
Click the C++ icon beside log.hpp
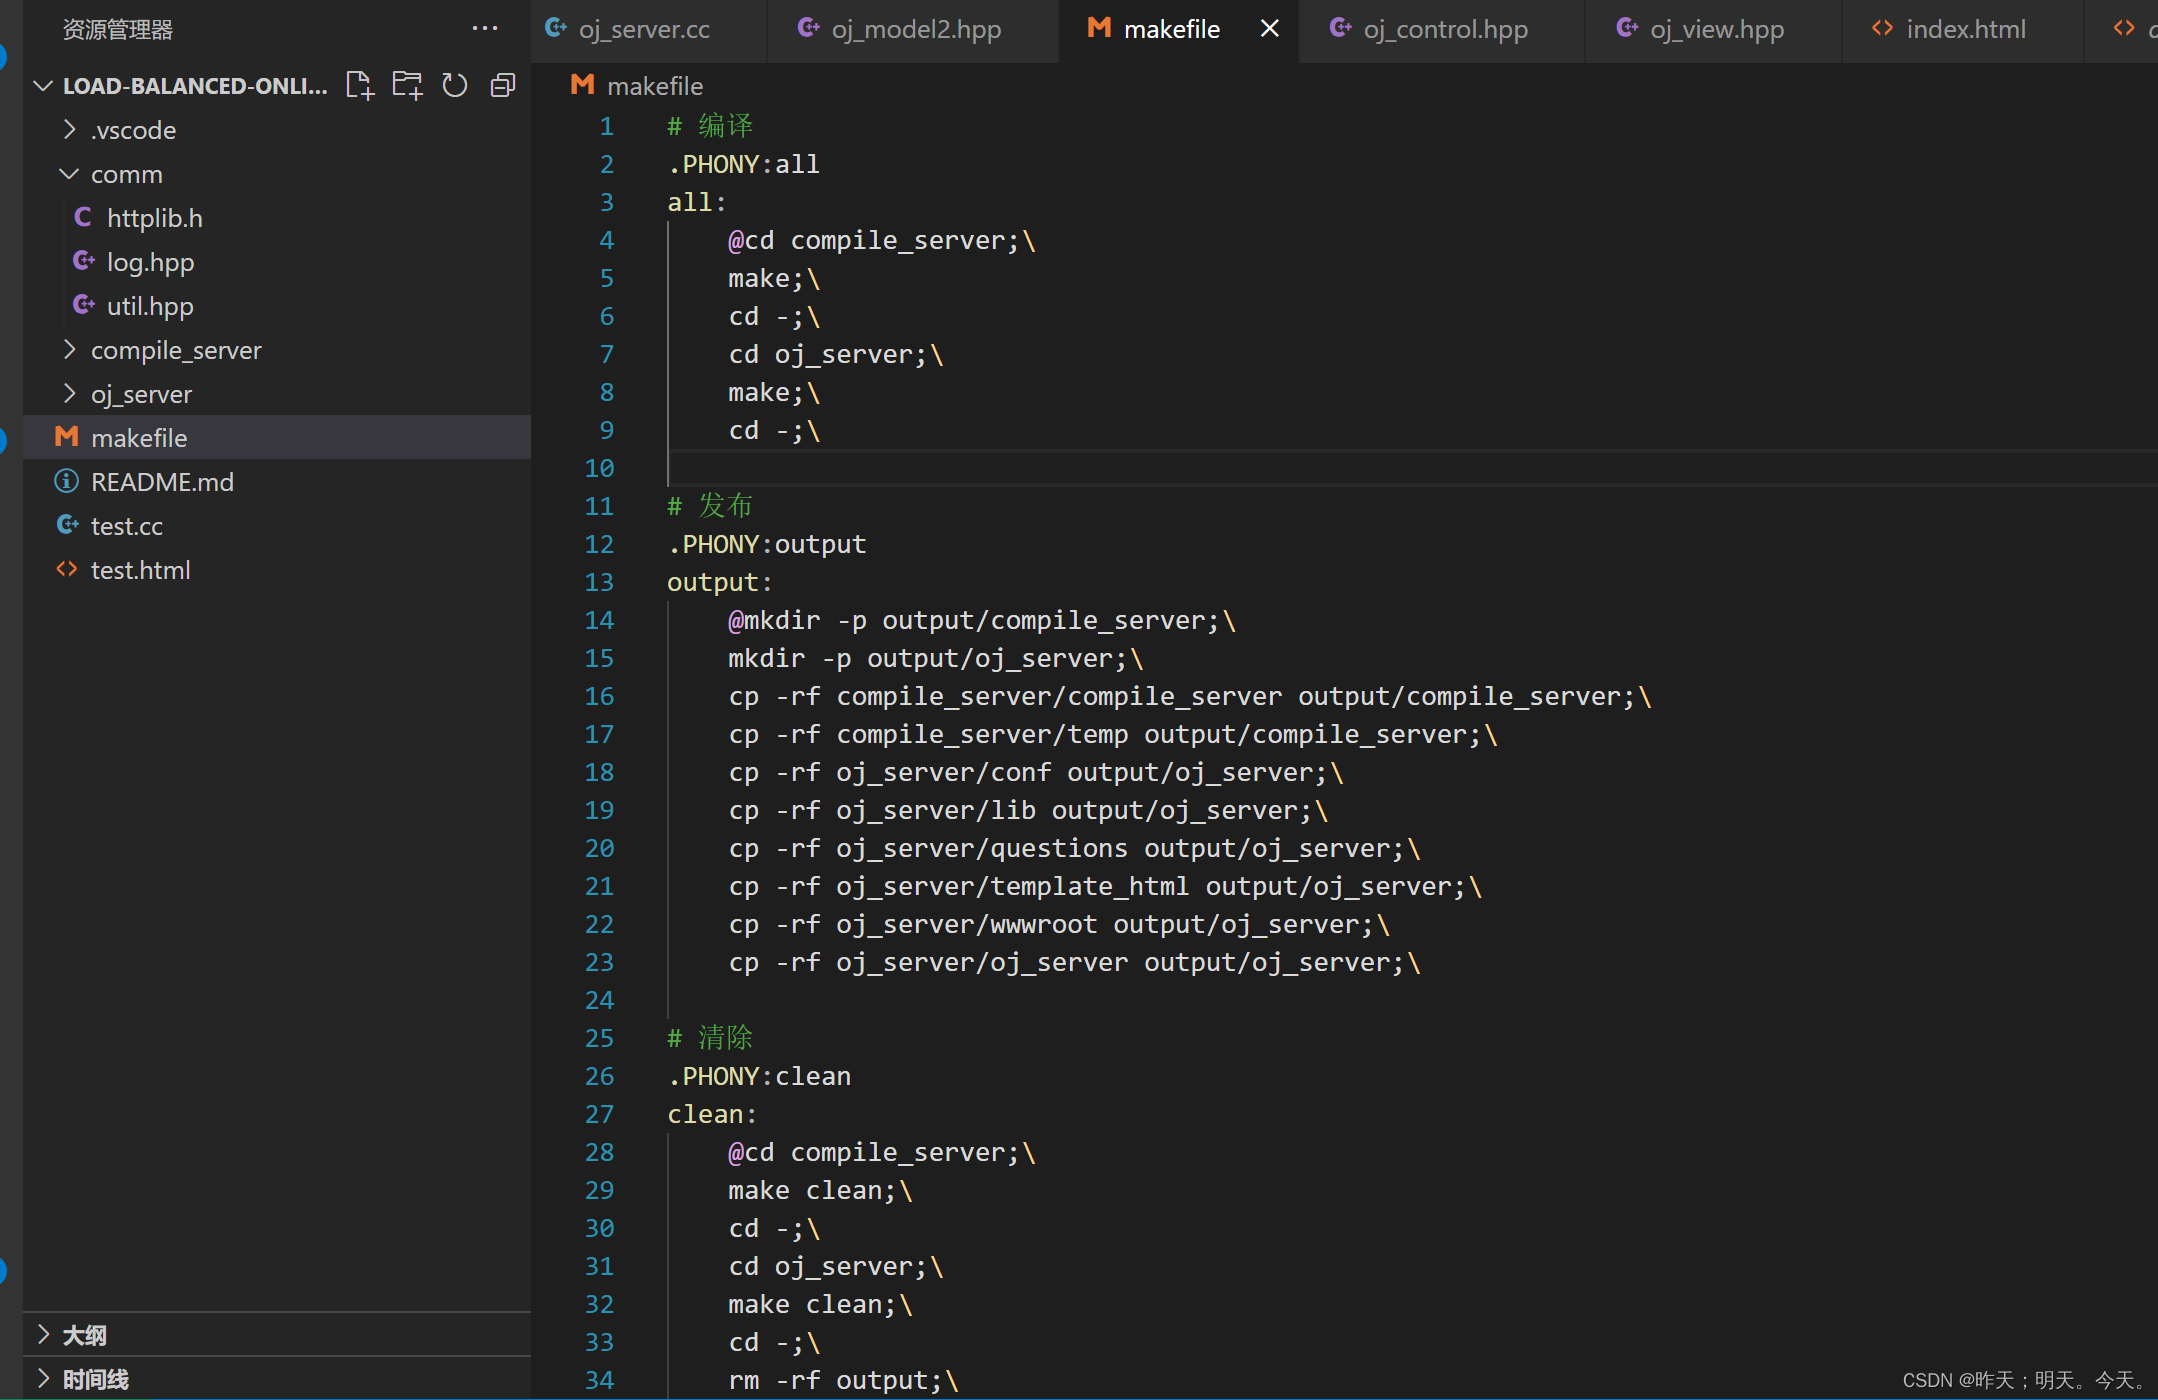(x=83, y=261)
